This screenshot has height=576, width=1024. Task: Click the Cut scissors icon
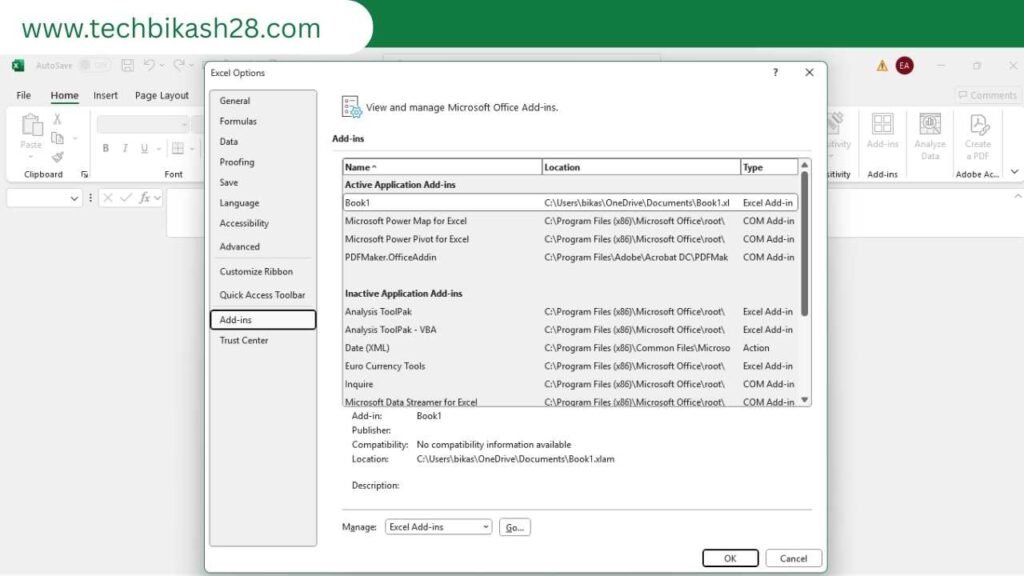tap(57, 119)
